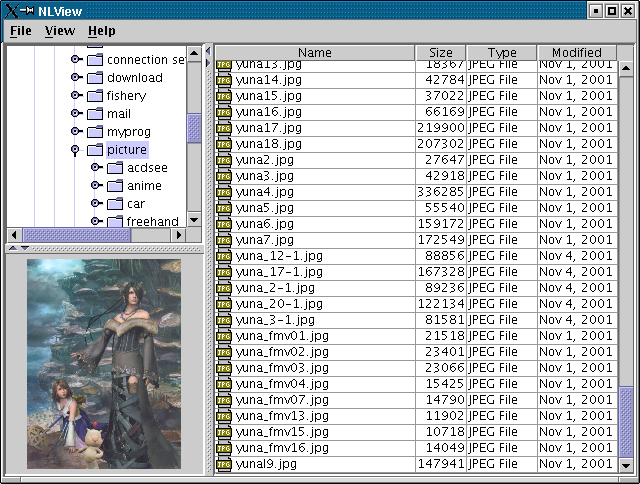Image resolution: width=640 pixels, height=484 pixels.
Task: Click the Modified column header
Action: pos(576,53)
